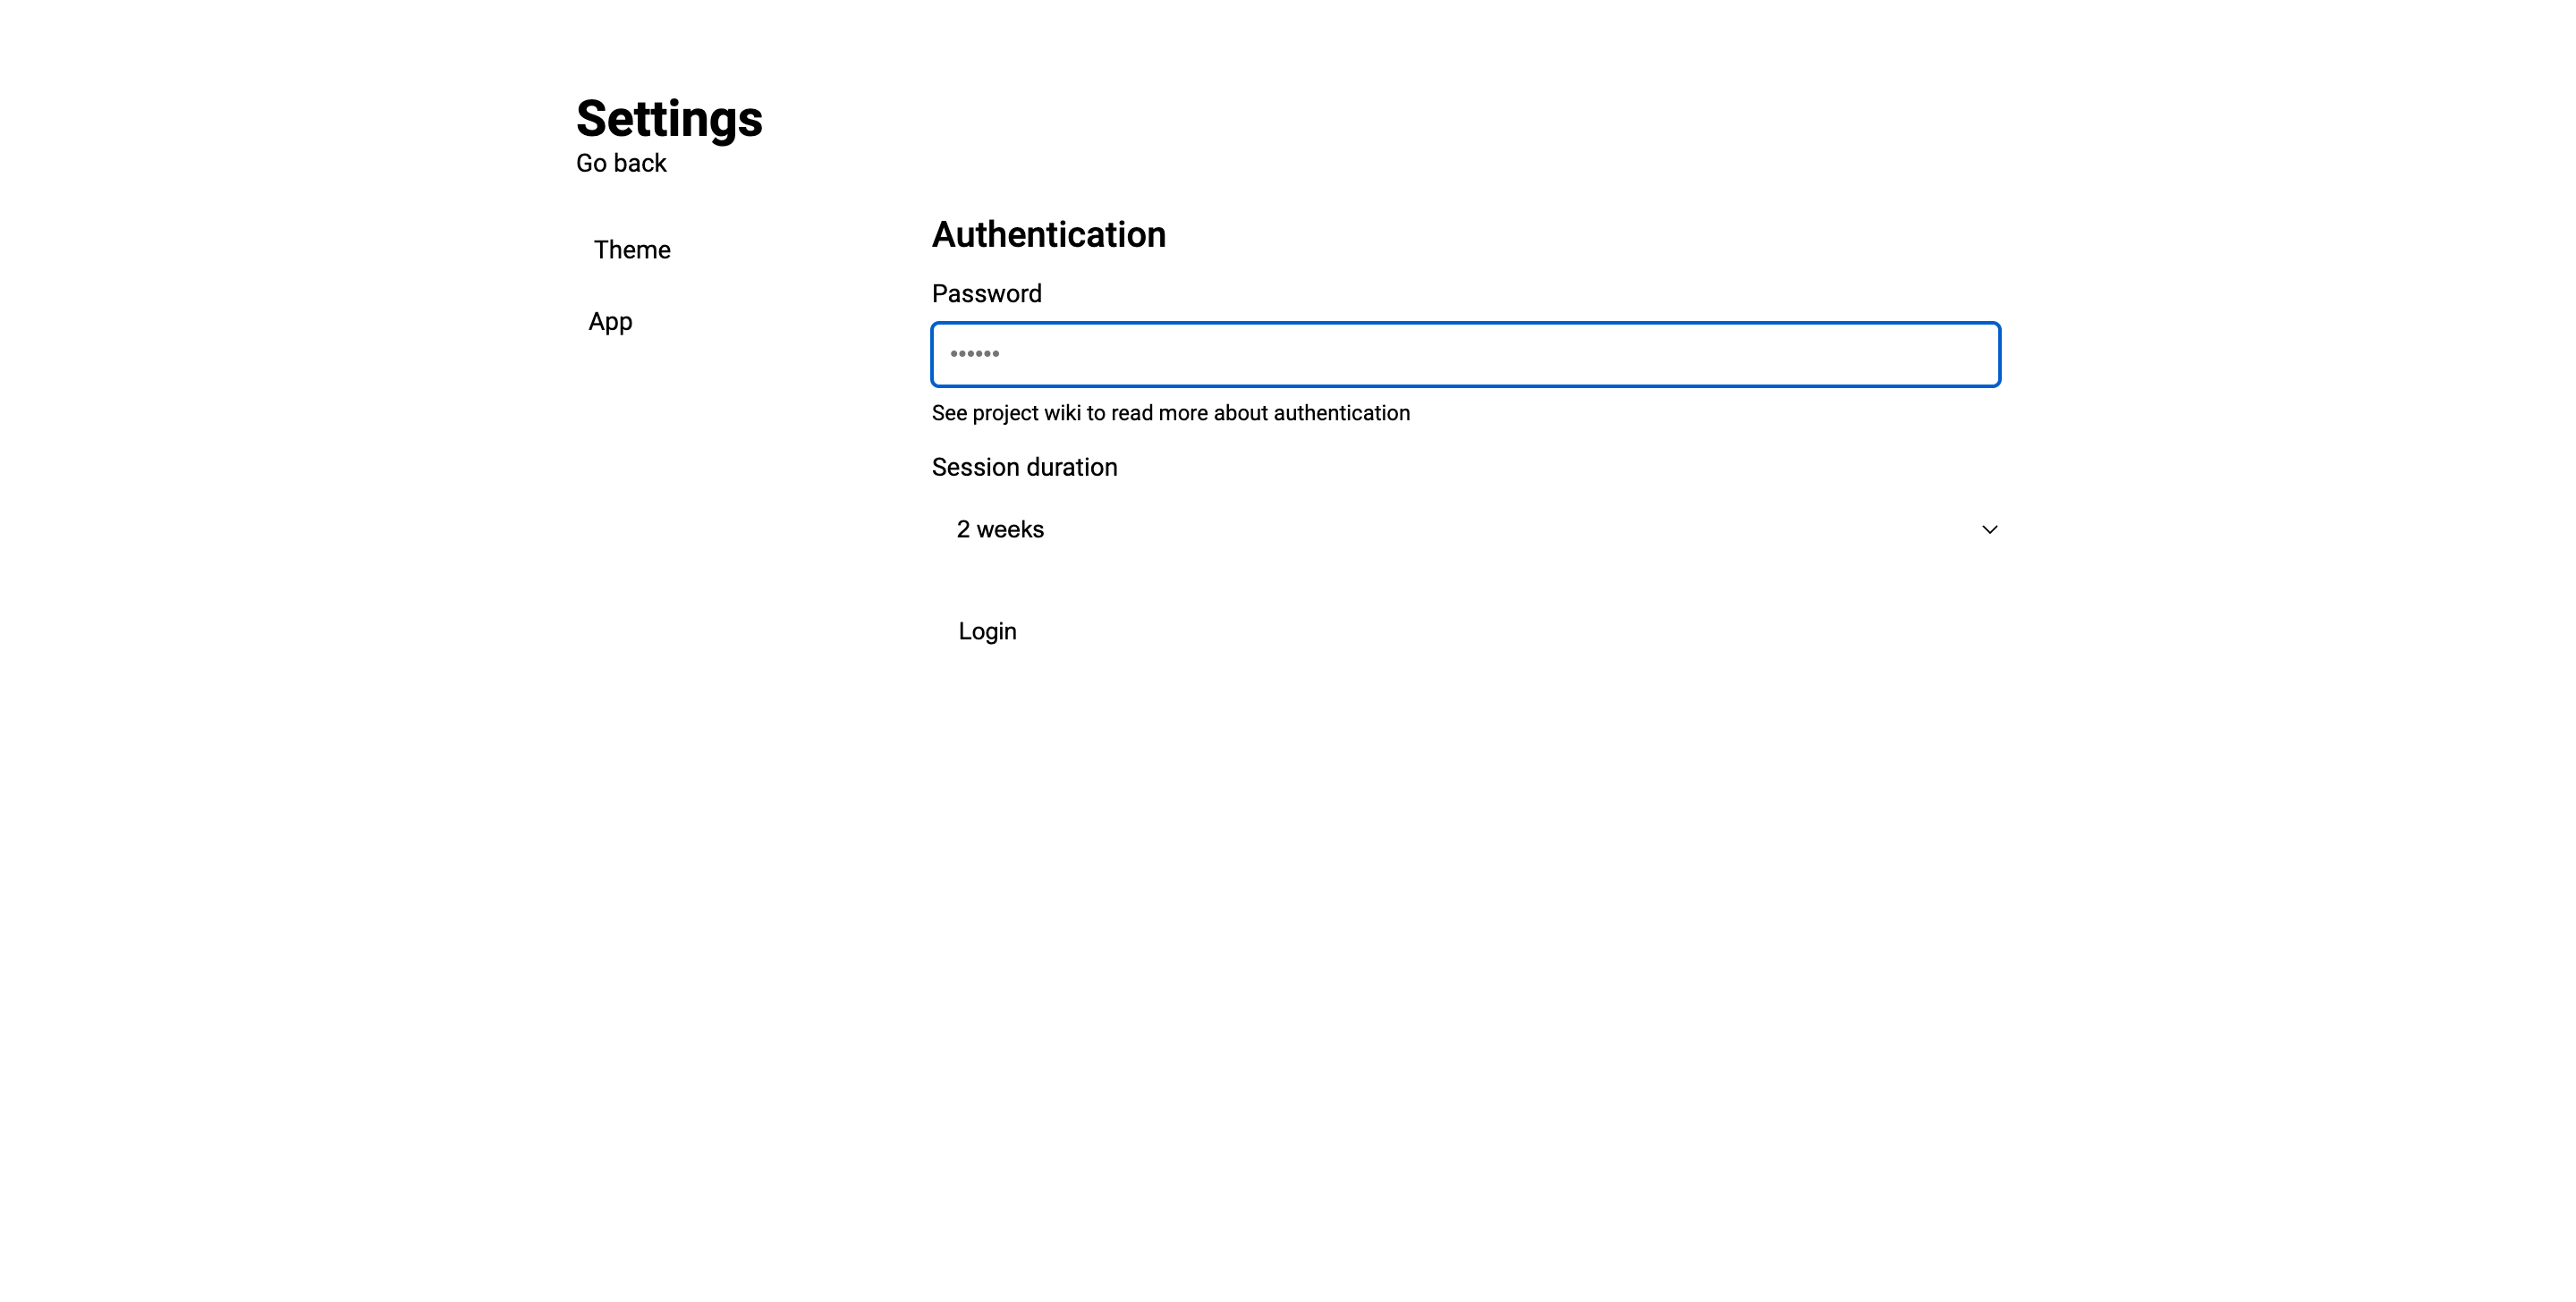The height and width of the screenshot is (1302, 2576).
Task: Click the Go back link
Action: [x=621, y=163]
